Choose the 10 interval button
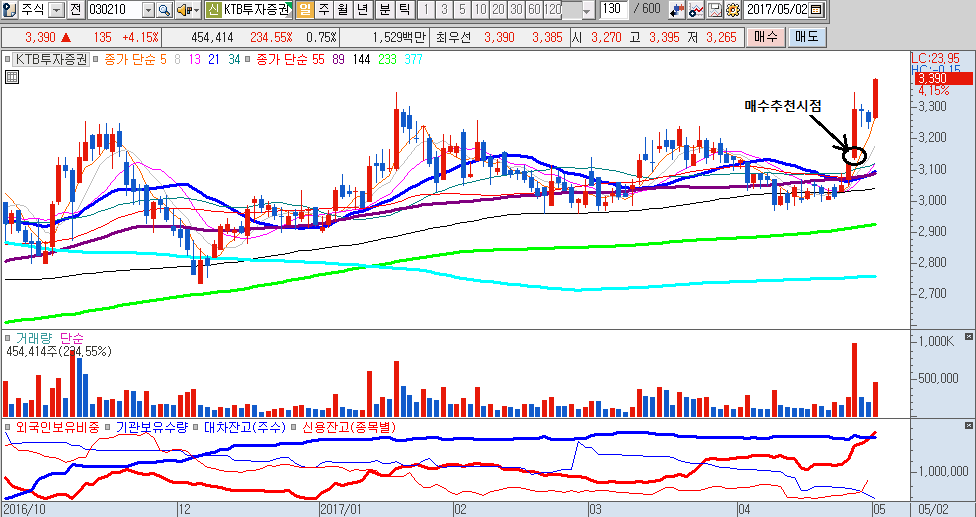This screenshot has width=976, height=517. pyautogui.click(x=480, y=10)
